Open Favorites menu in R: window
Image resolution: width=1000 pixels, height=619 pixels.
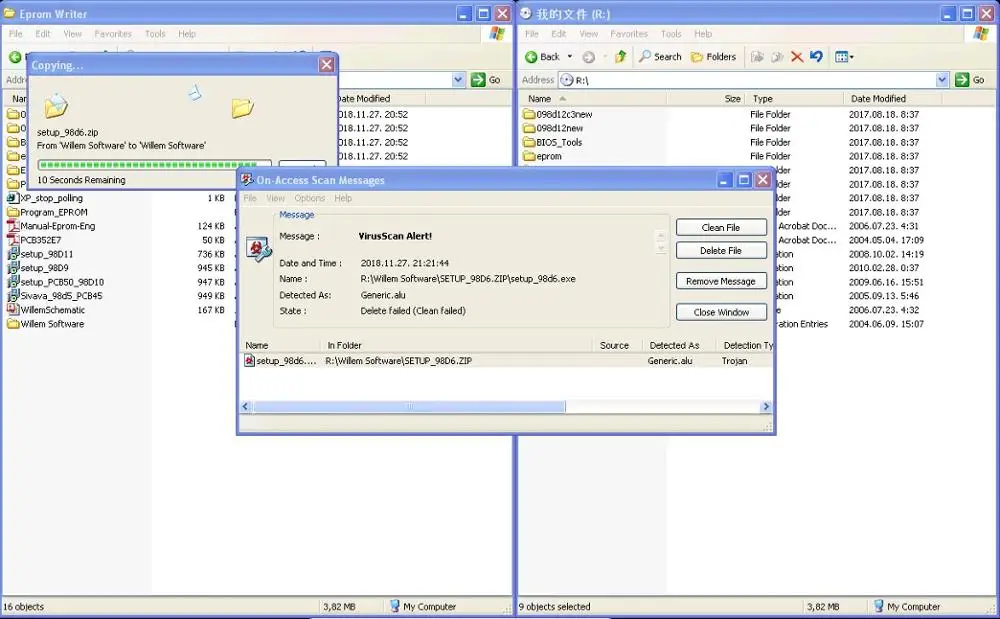pos(629,34)
